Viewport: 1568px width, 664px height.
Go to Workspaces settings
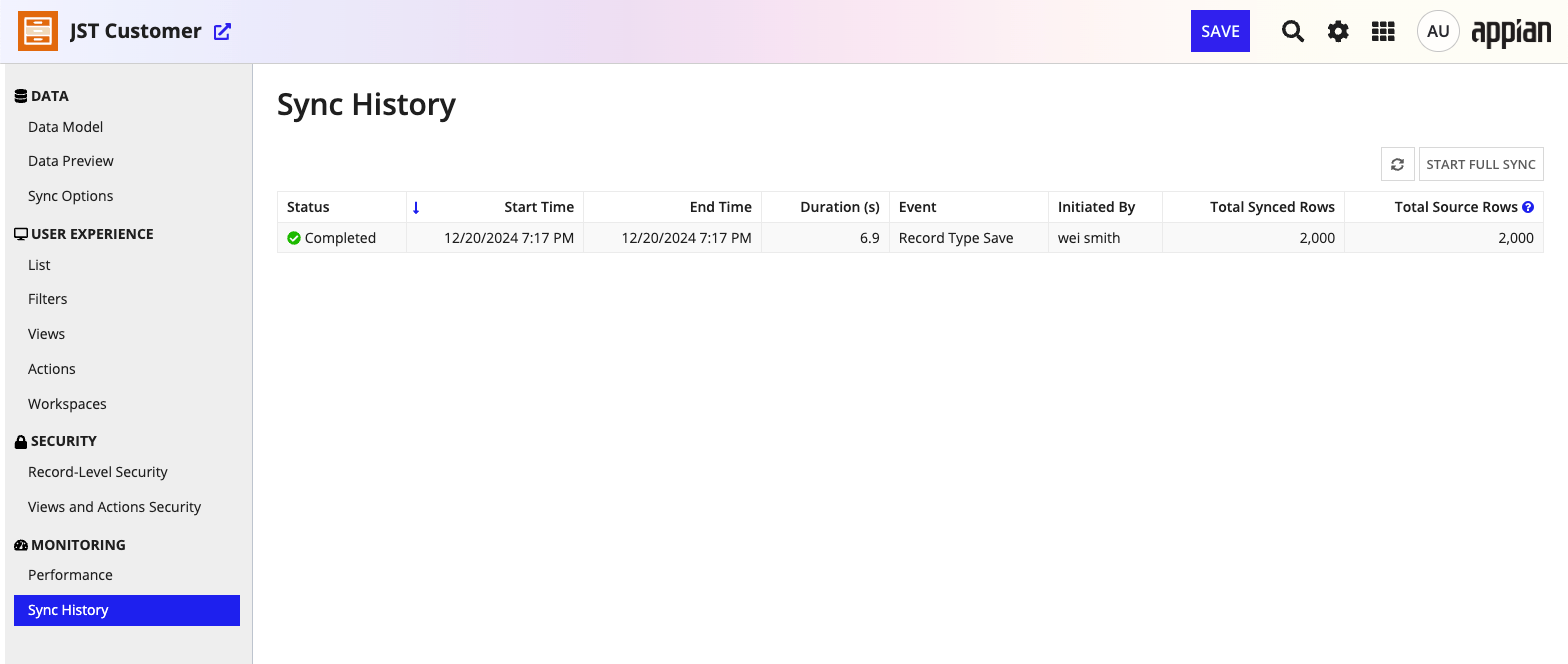click(67, 404)
